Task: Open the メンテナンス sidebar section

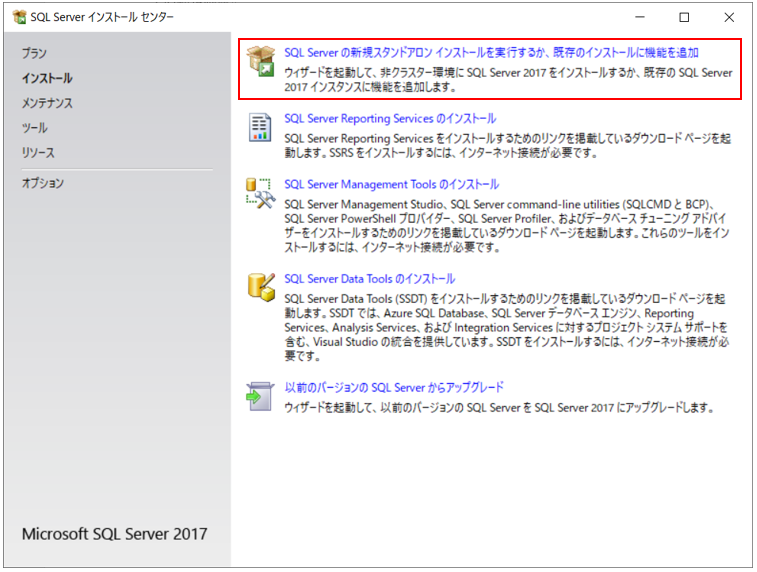Action: pyautogui.click(x=47, y=103)
